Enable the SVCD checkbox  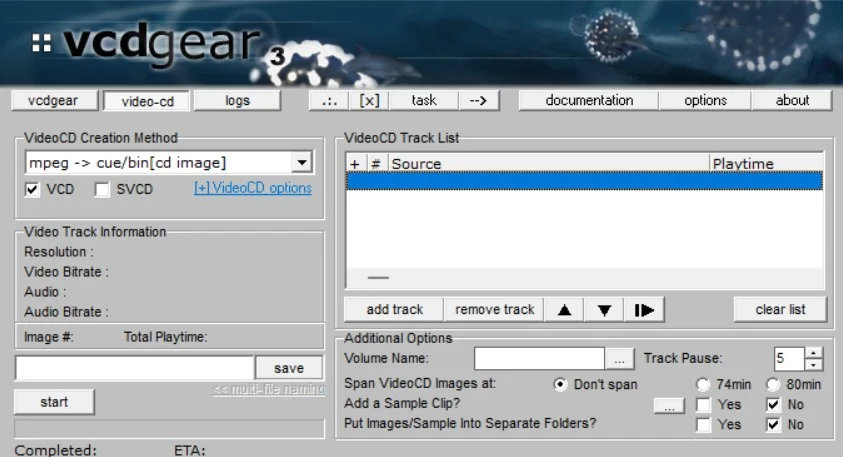[102, 189]
